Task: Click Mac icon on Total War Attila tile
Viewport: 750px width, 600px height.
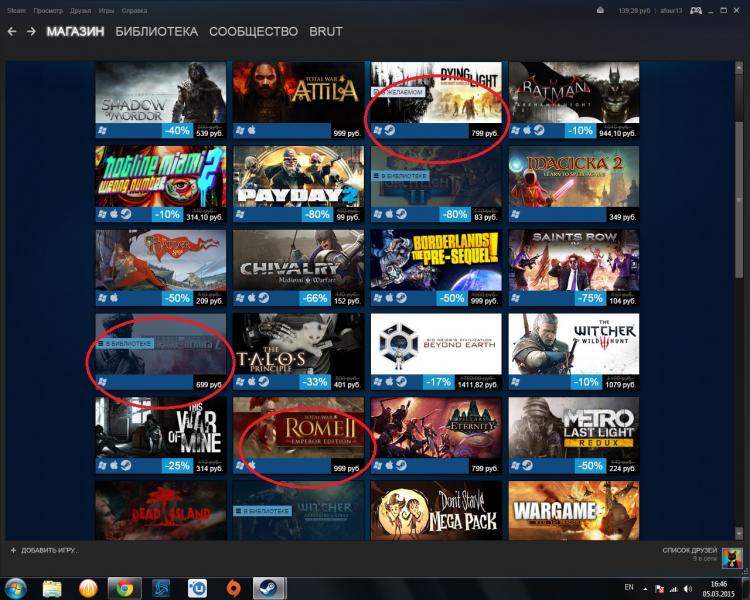Action: [x=252, y=130]
